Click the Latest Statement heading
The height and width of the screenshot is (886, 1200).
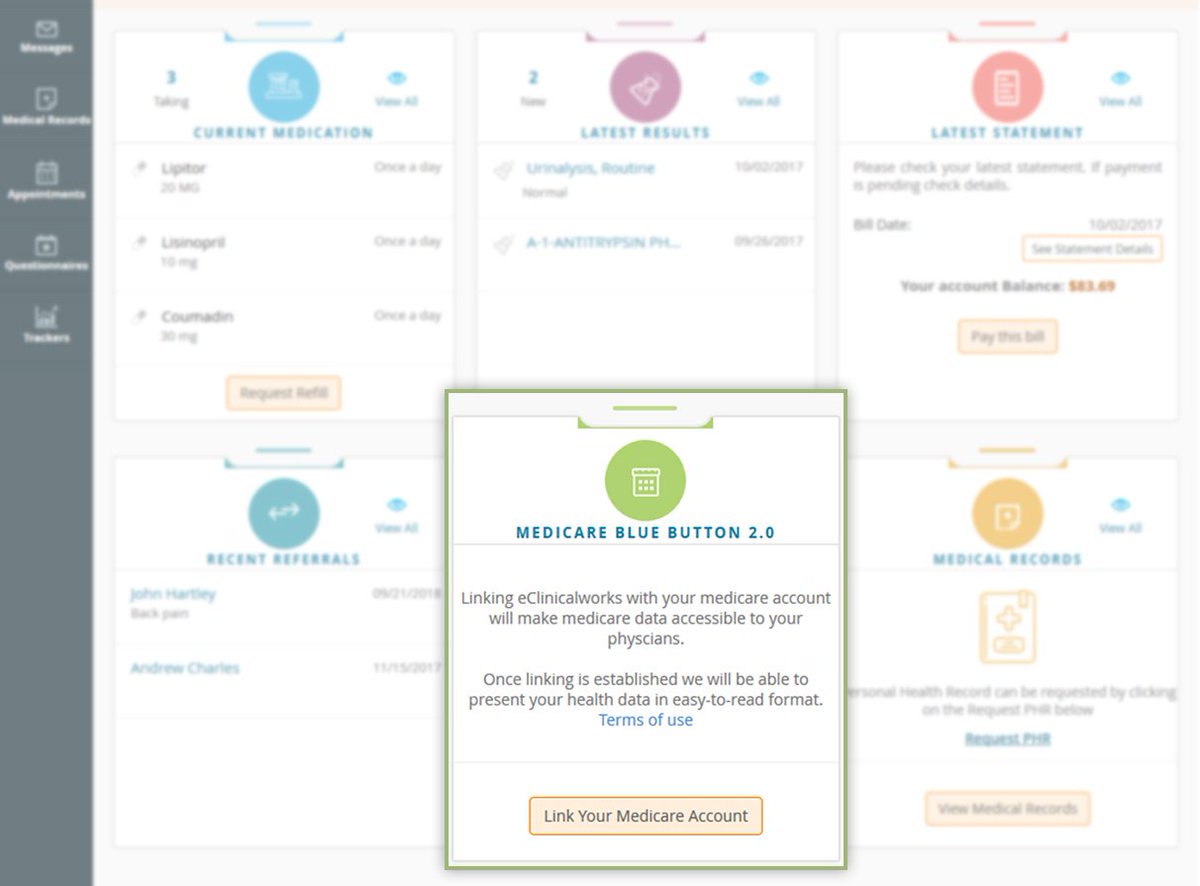tap(1007, 132)
